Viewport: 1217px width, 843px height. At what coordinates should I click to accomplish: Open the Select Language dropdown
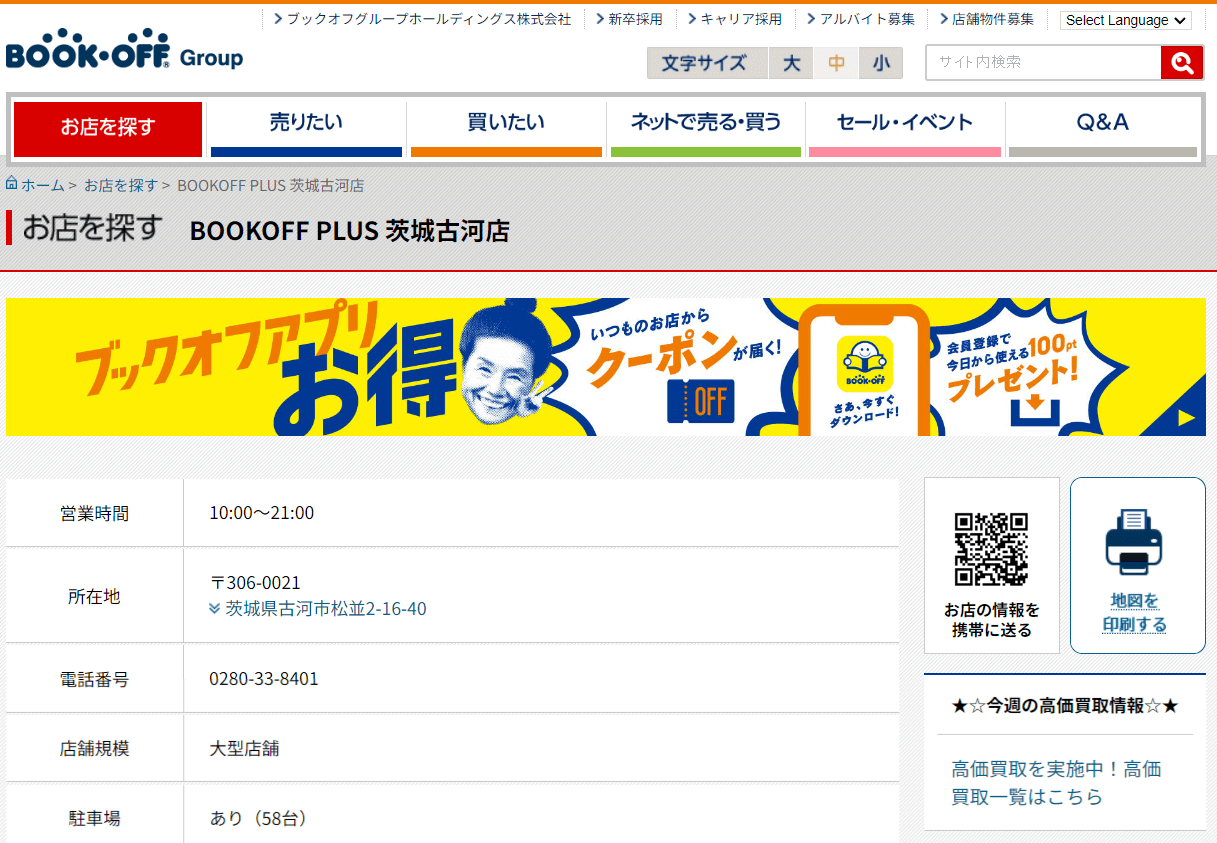pos(1125,20)
